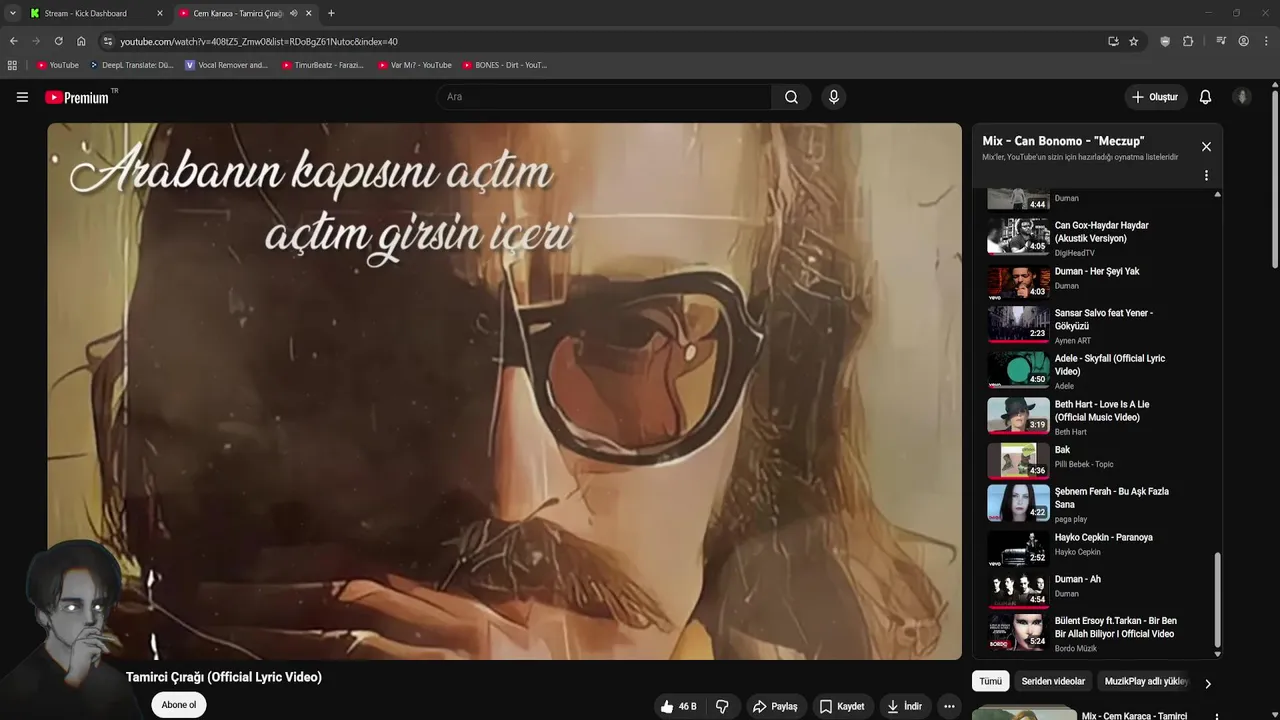The height and width of the screenshot is (720, 1280).
Task: Click the Oluştur create button
Action: pos(1154,97)
